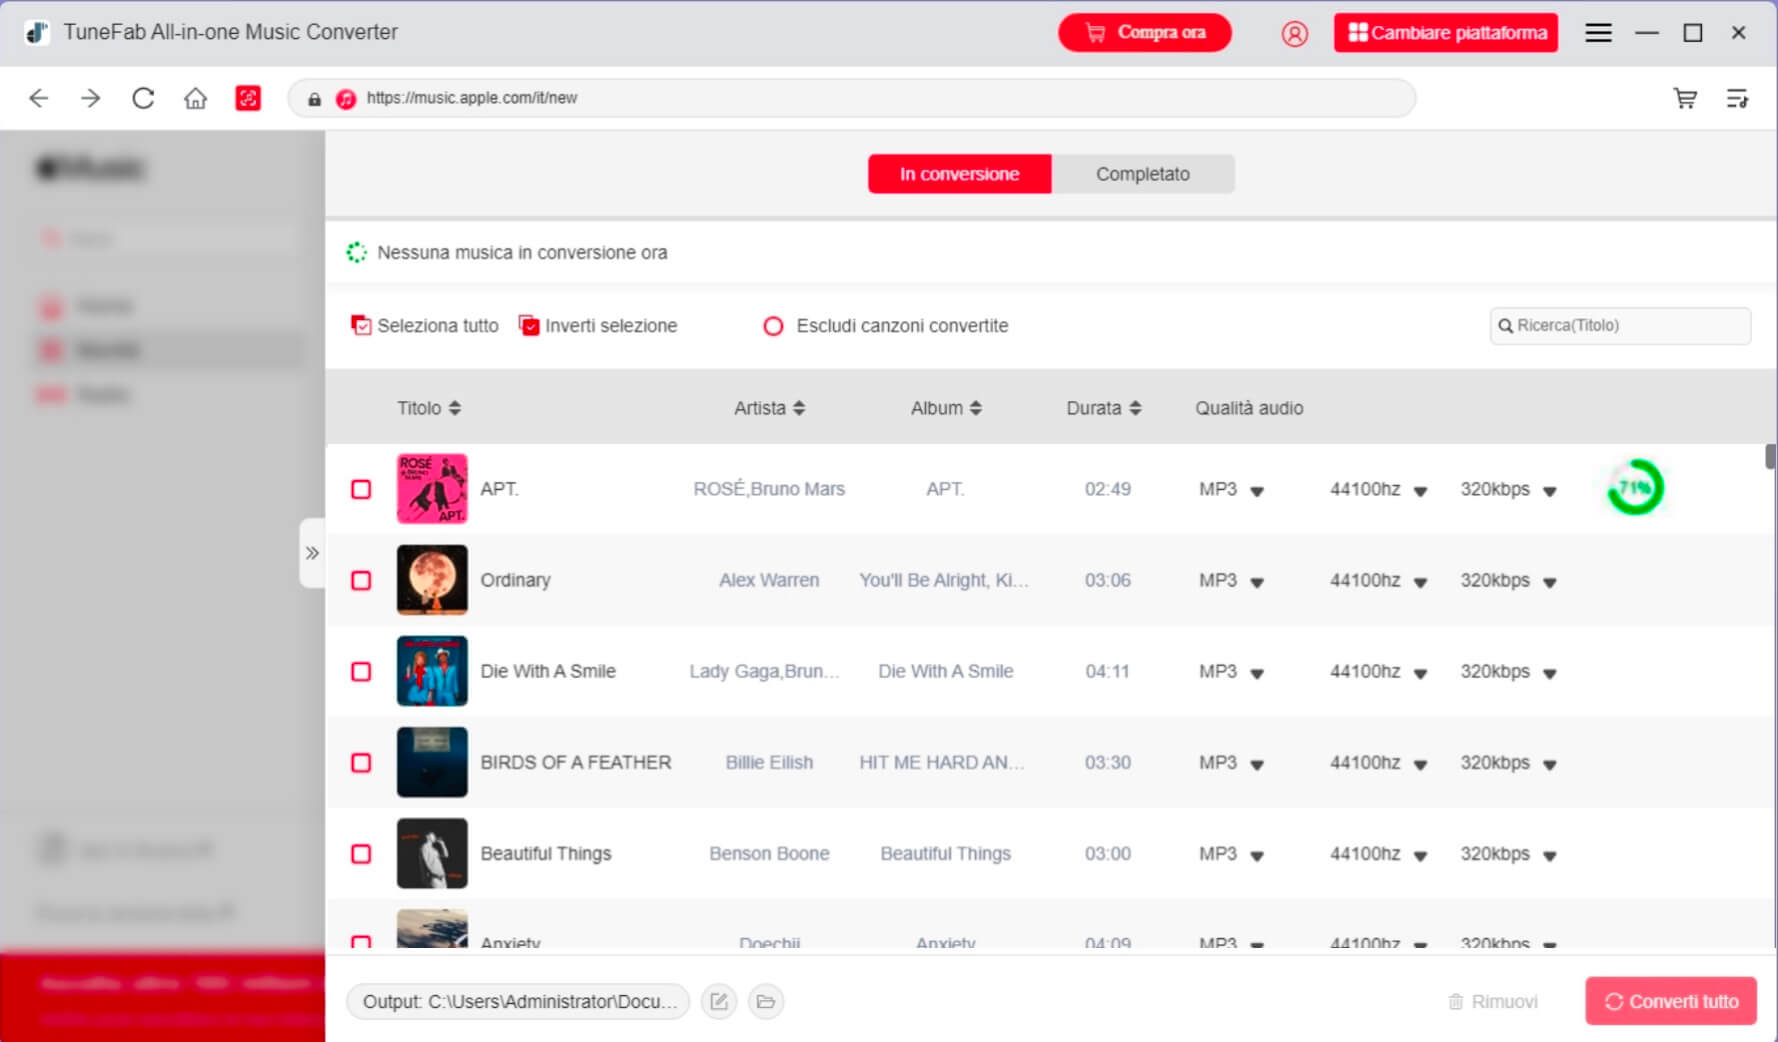Open the output folder icon
The height and width of the screenshot is (1042, 1778).
(766, 1001)
